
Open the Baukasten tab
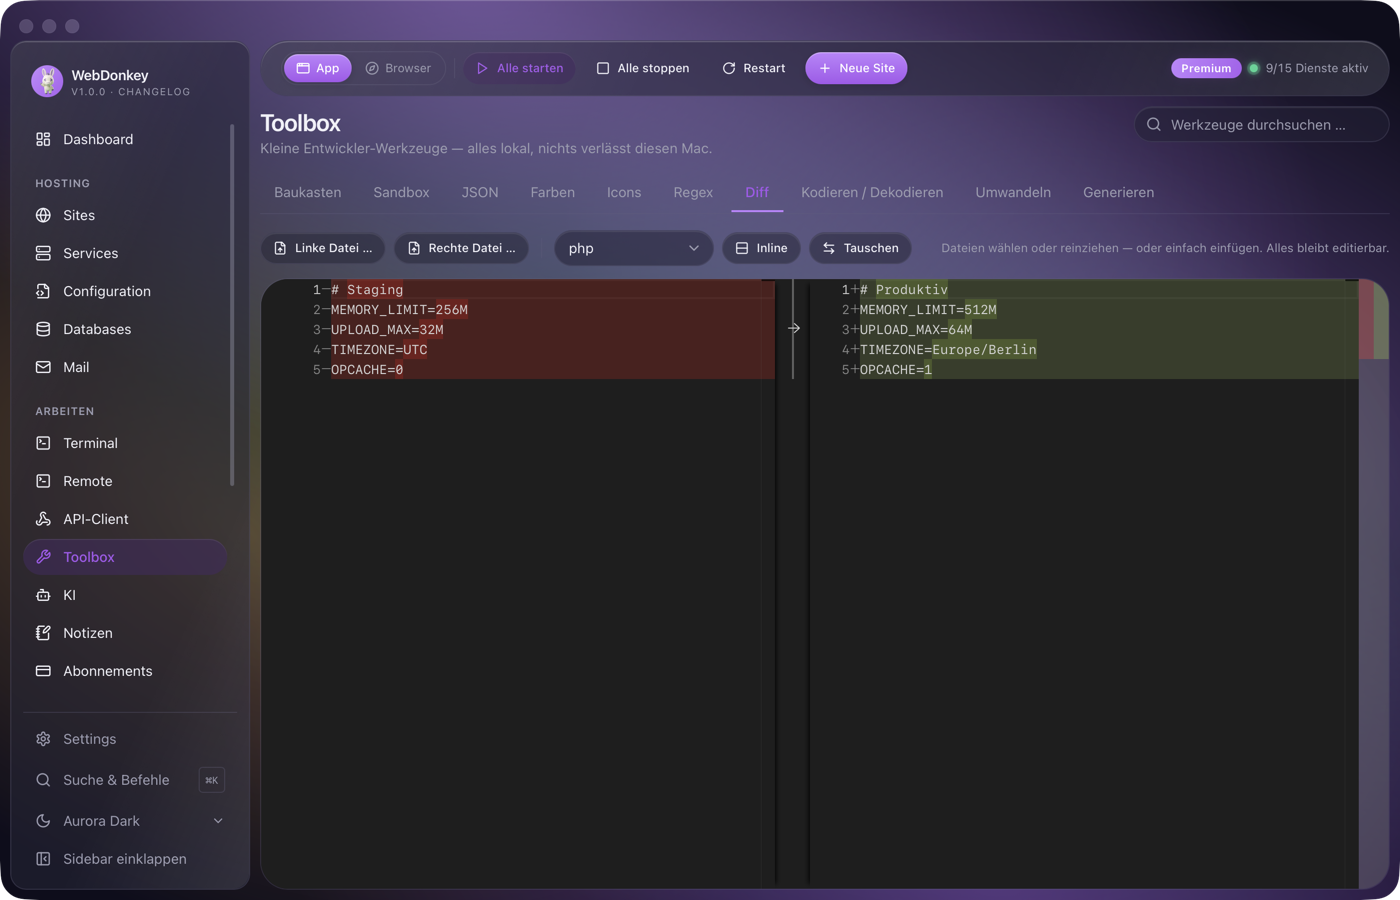pos(308,192)
